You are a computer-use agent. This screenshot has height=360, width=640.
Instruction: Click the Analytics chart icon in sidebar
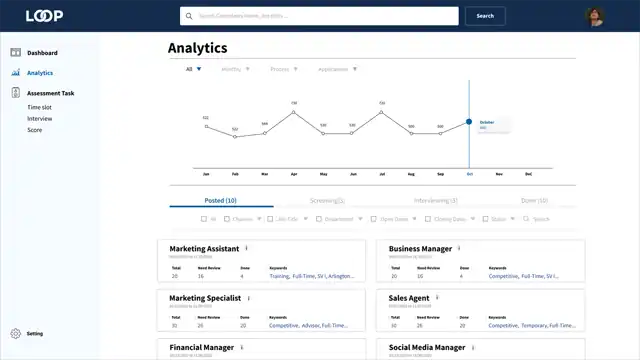[16, 73]
